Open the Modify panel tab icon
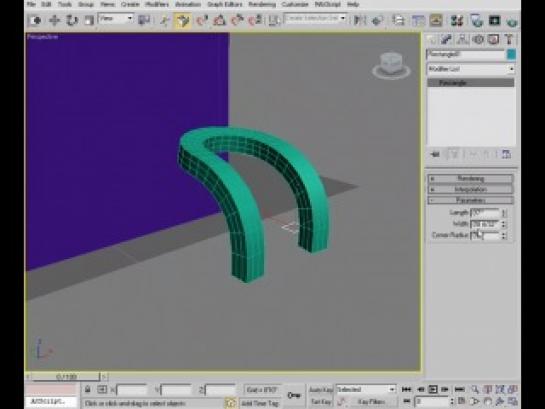The height and width of the screenshot is (409, 545). coord(447,40)
